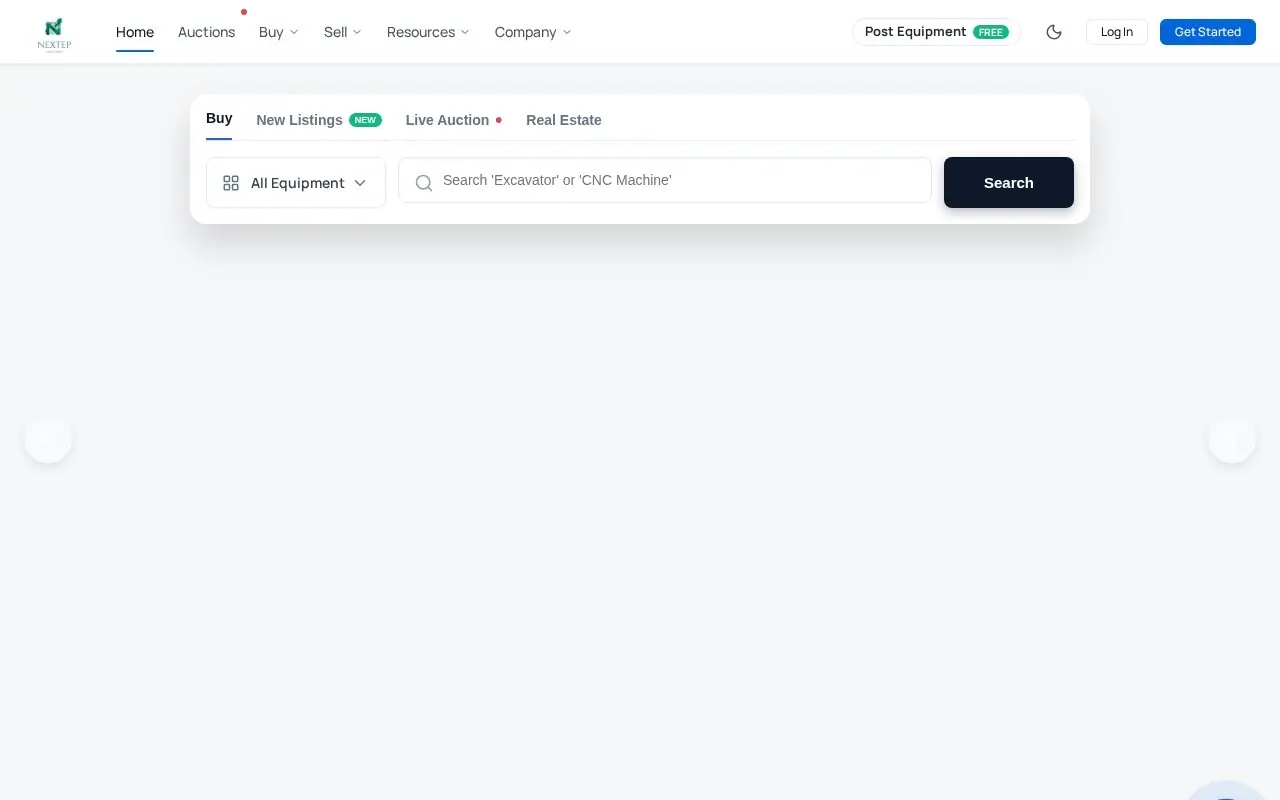The height and width of the screenshot is (800, 1280).
Task: Click the Nextep logo
Action: pyautogui.click(x=54, y=34)
